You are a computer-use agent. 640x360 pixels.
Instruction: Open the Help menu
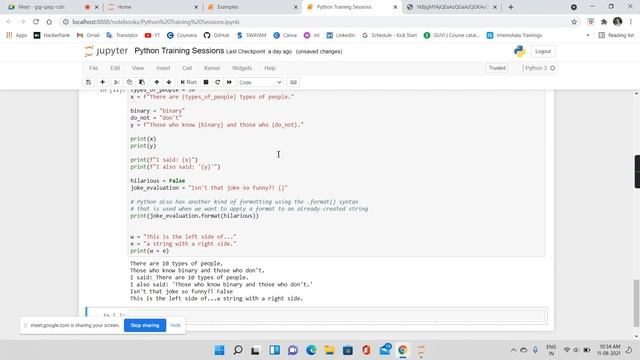[270, 68]
